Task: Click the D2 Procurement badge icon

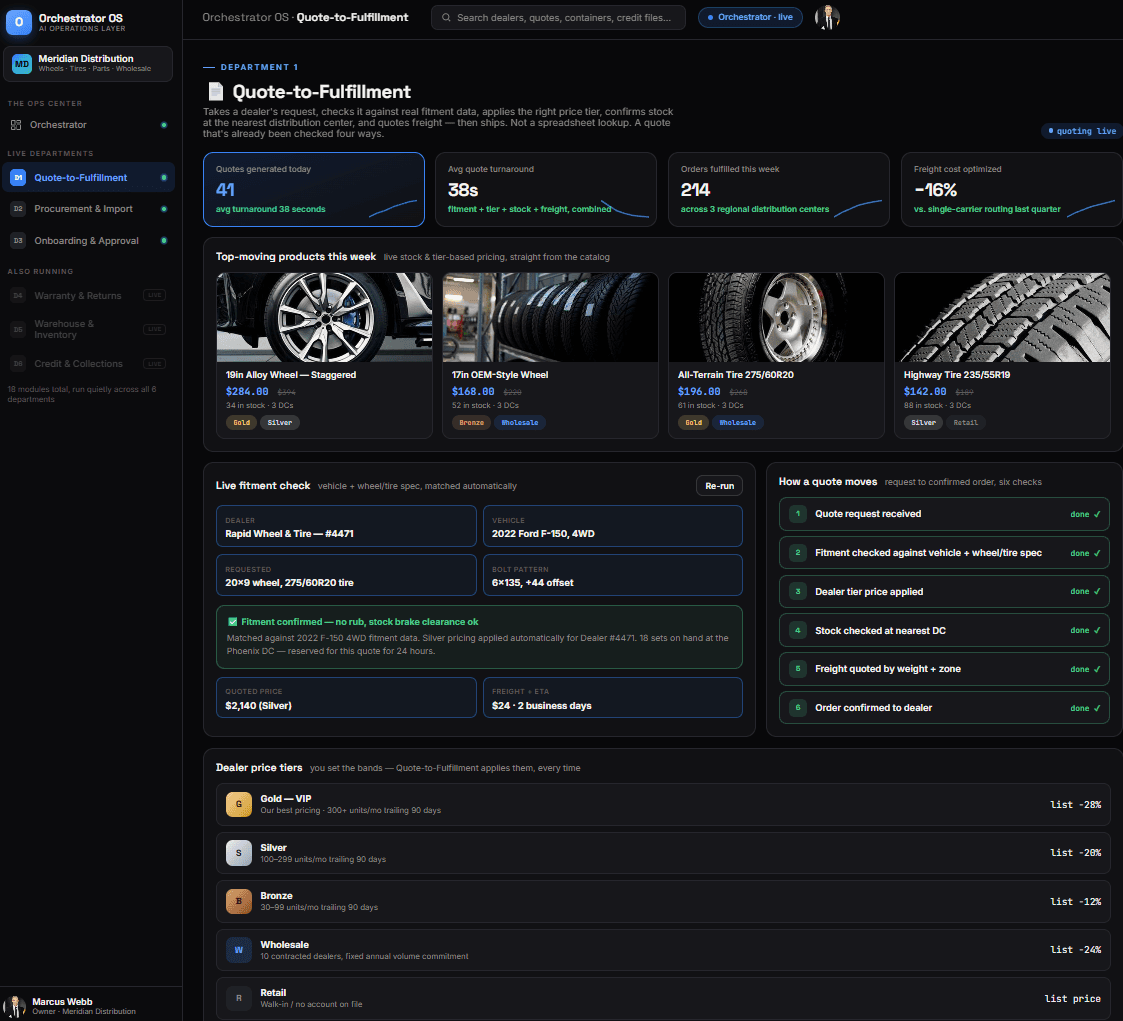Action: (x=18, y=209)
